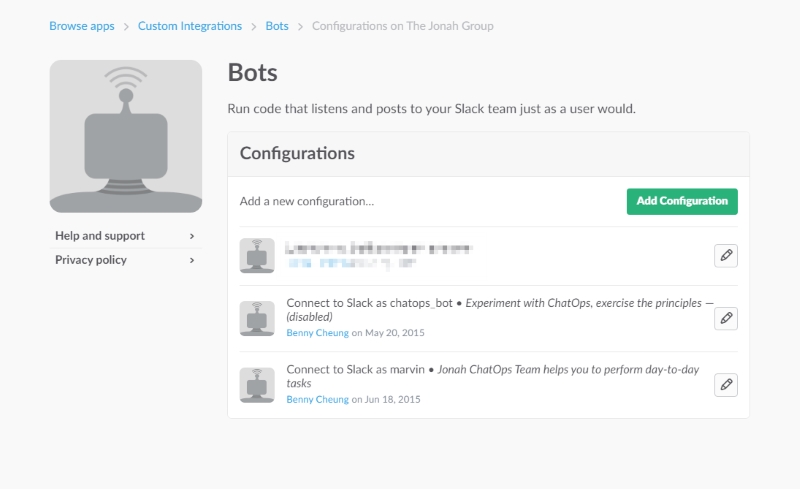This screenshot has height=489, width=800.
Task: Edit the blurred configuration via pencil icon
Action: [726, 255]
